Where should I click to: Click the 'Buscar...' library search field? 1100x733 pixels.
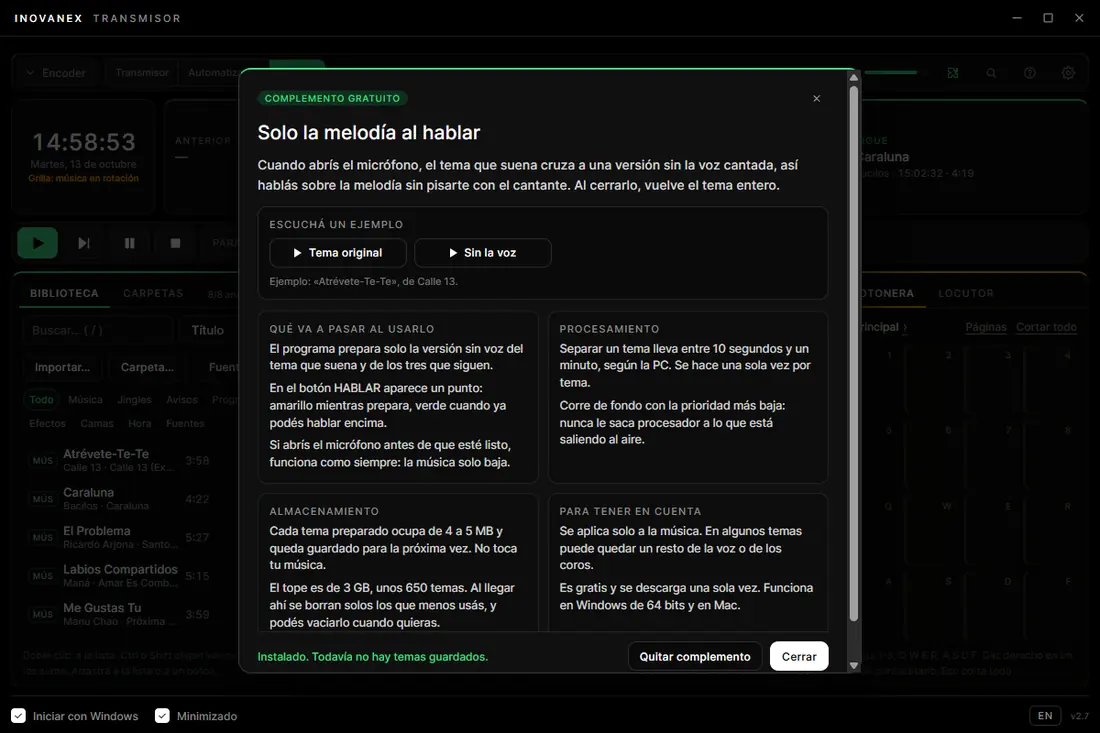click(x=98, y=330)
